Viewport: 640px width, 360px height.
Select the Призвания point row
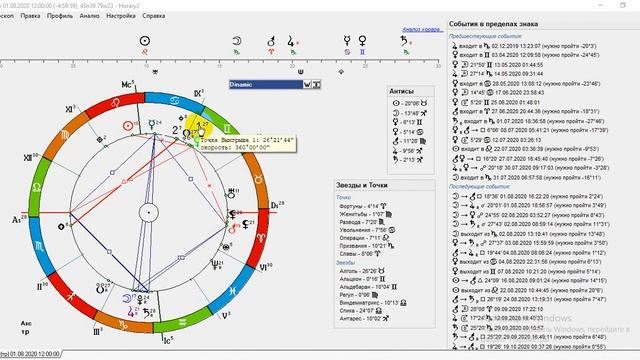coord(367,246)
